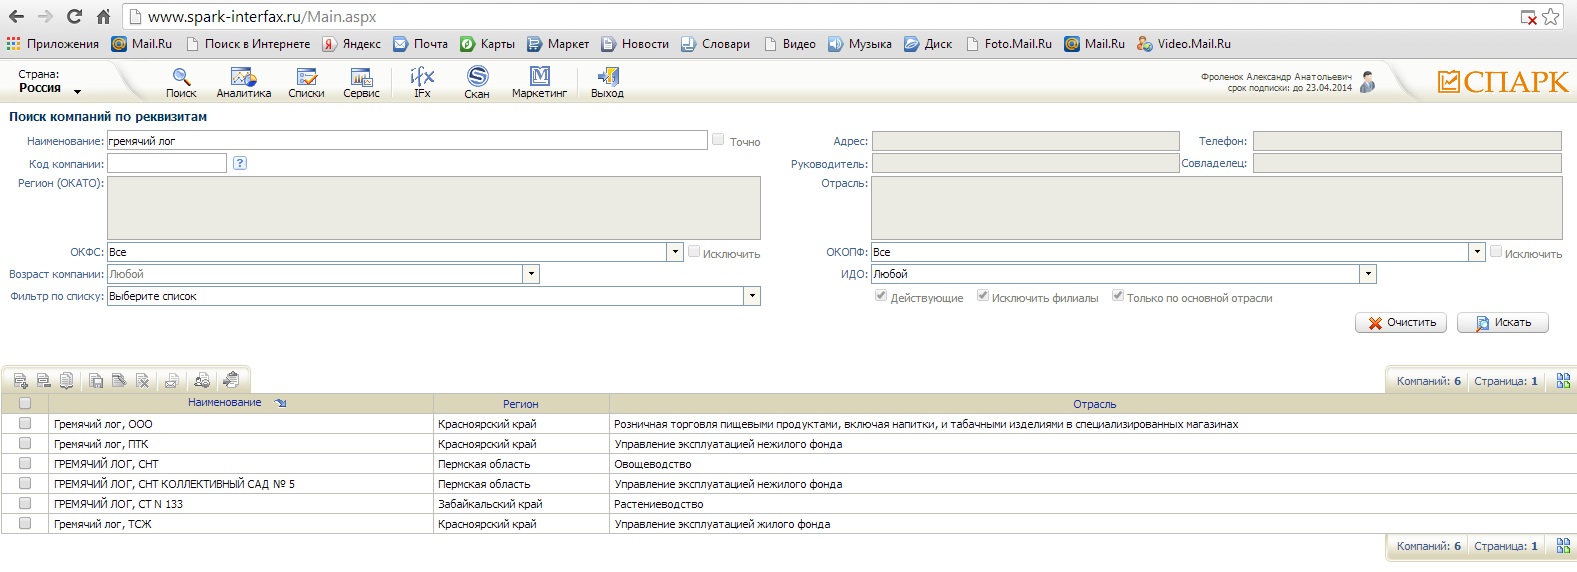Expand the ОКФС dropdown

(x=676, y=252)
